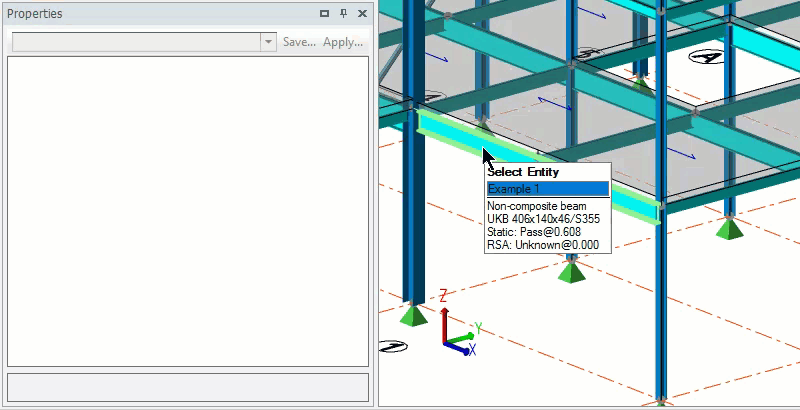Select green support below the tooltip
800x410 pixels.
point(571,270)
